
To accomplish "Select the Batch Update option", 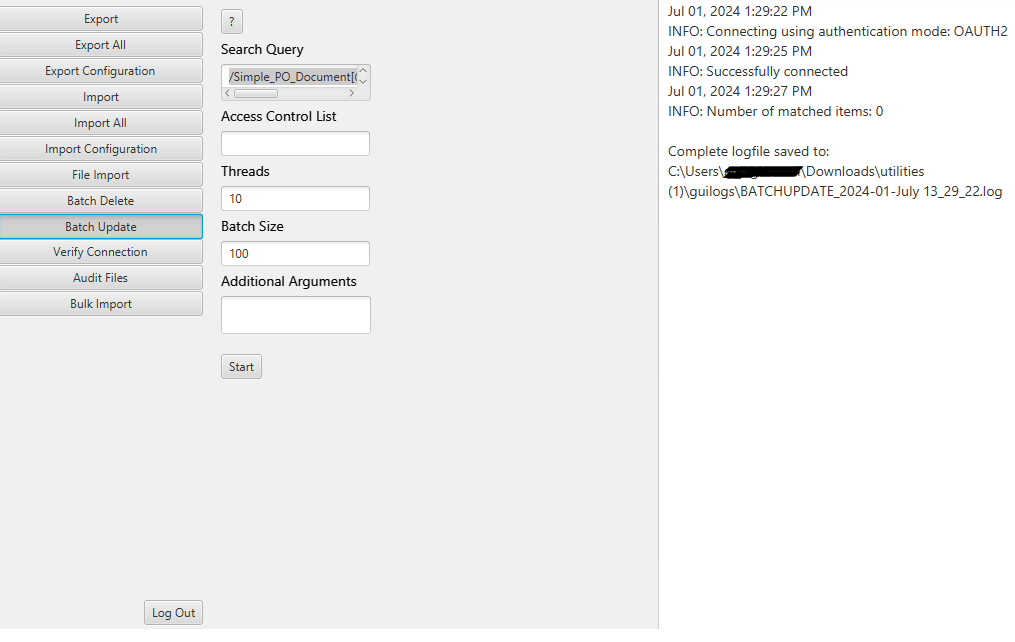I will tap(101, 227).
